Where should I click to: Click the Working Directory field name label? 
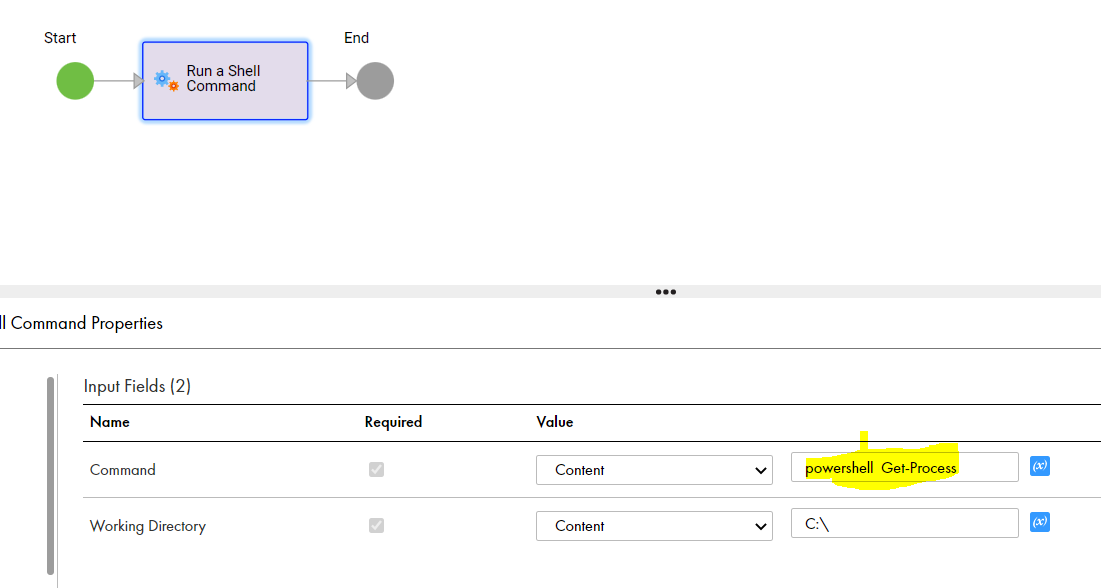pos(147,526)
